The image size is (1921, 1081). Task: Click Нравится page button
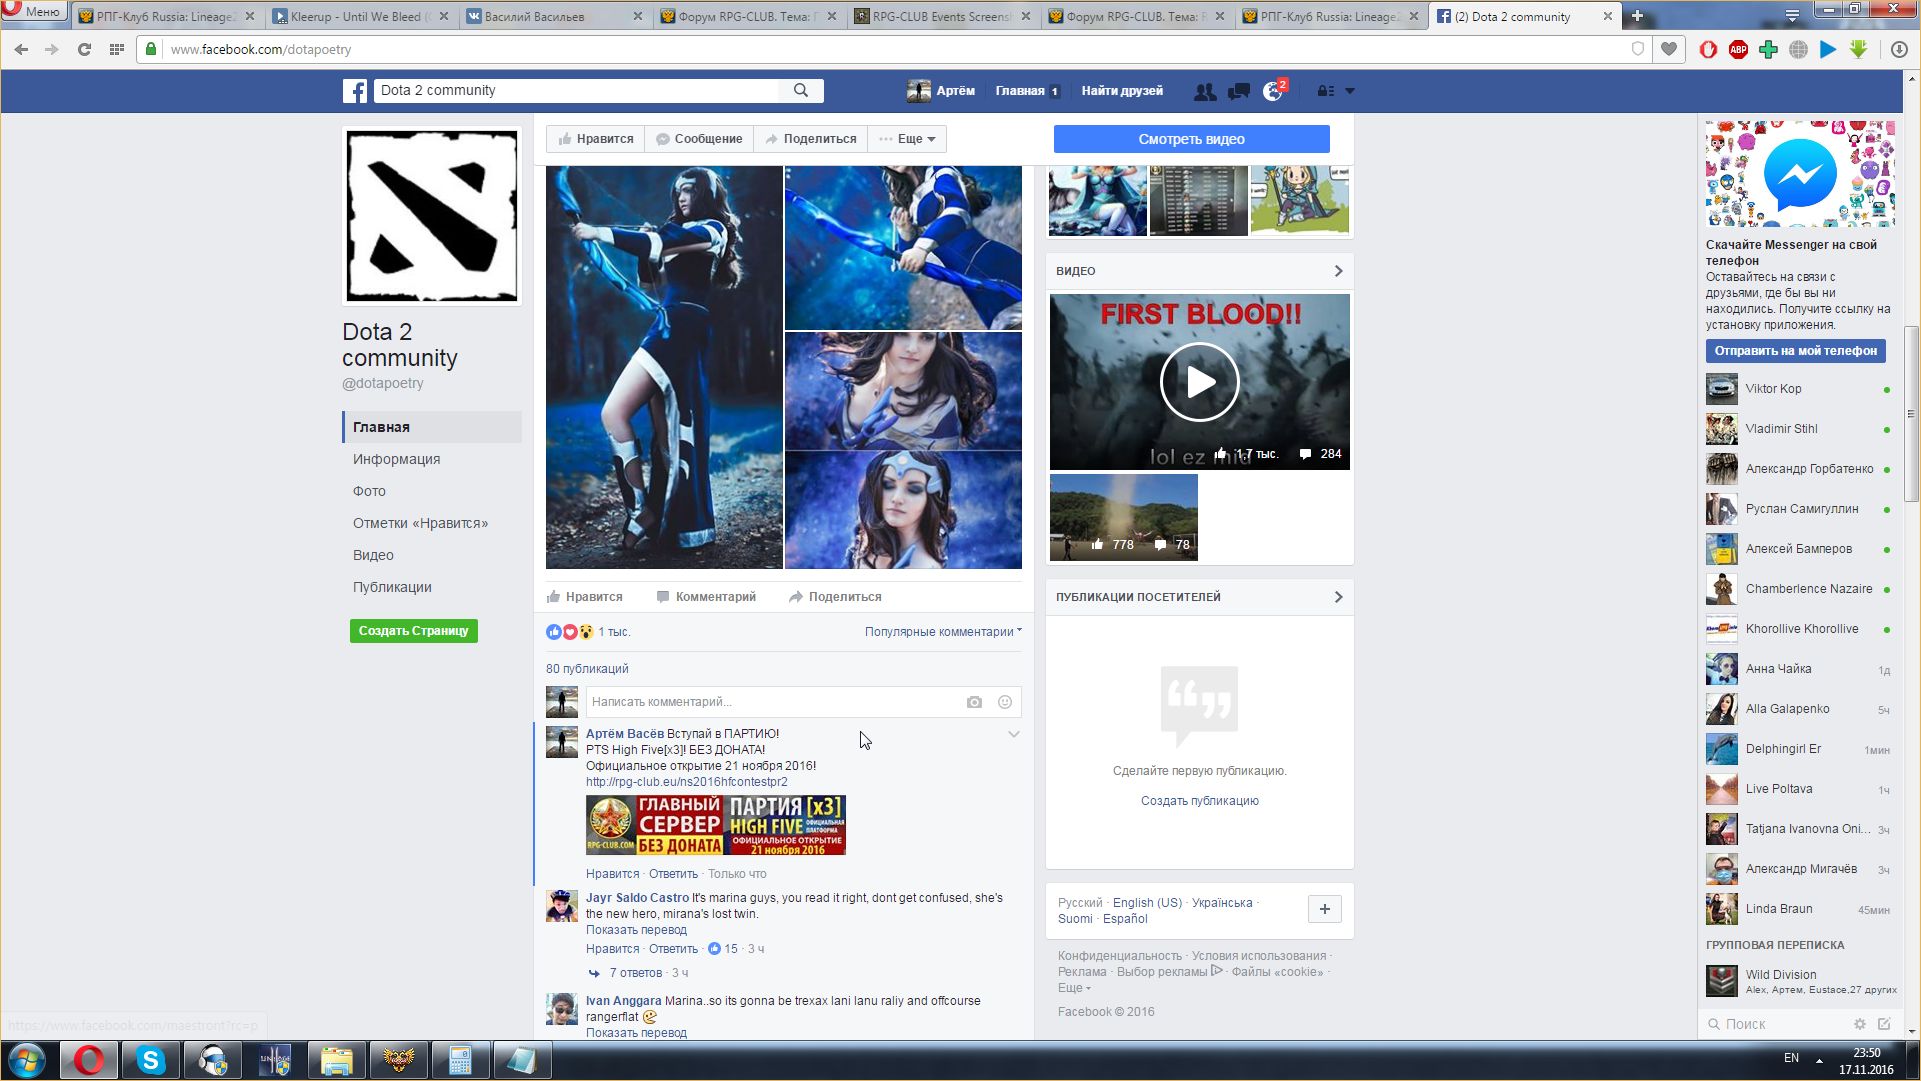[x=596, y=139]
